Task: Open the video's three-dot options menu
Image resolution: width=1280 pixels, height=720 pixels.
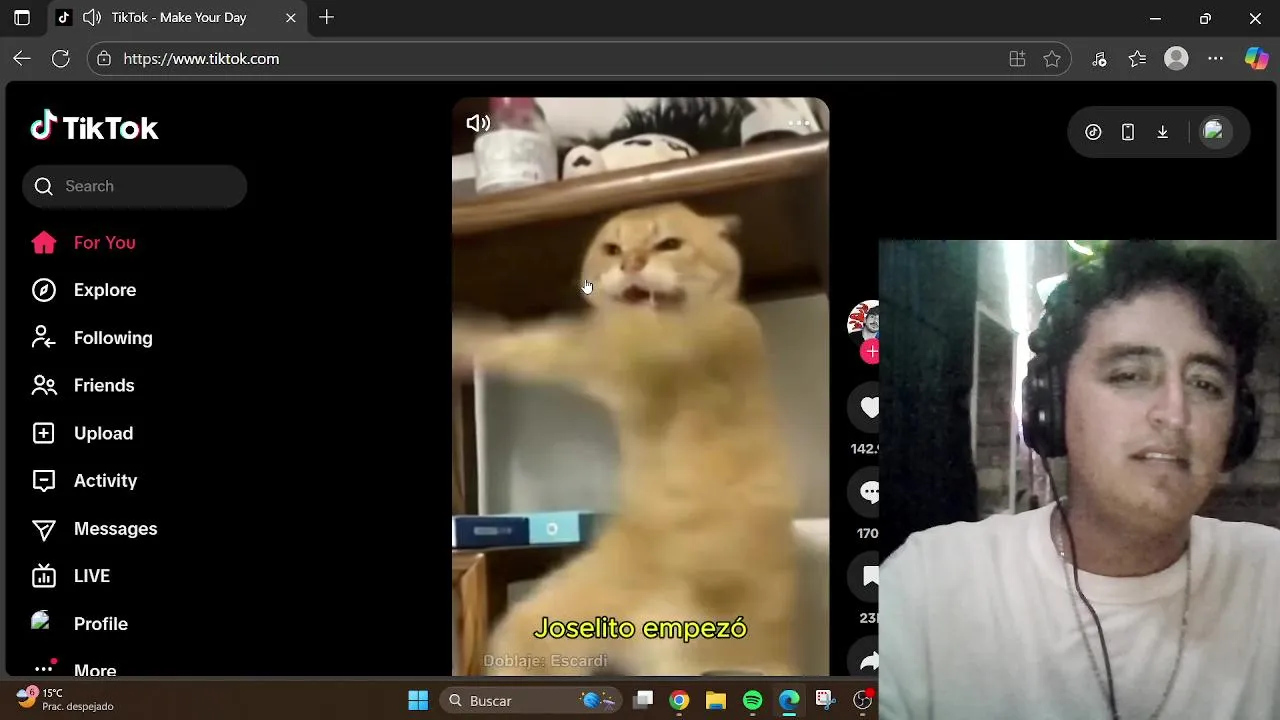Action: [799, 123]
